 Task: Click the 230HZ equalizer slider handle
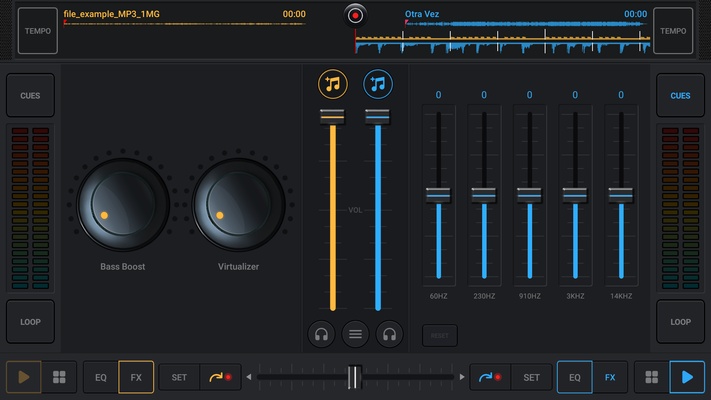click(484, 195)
